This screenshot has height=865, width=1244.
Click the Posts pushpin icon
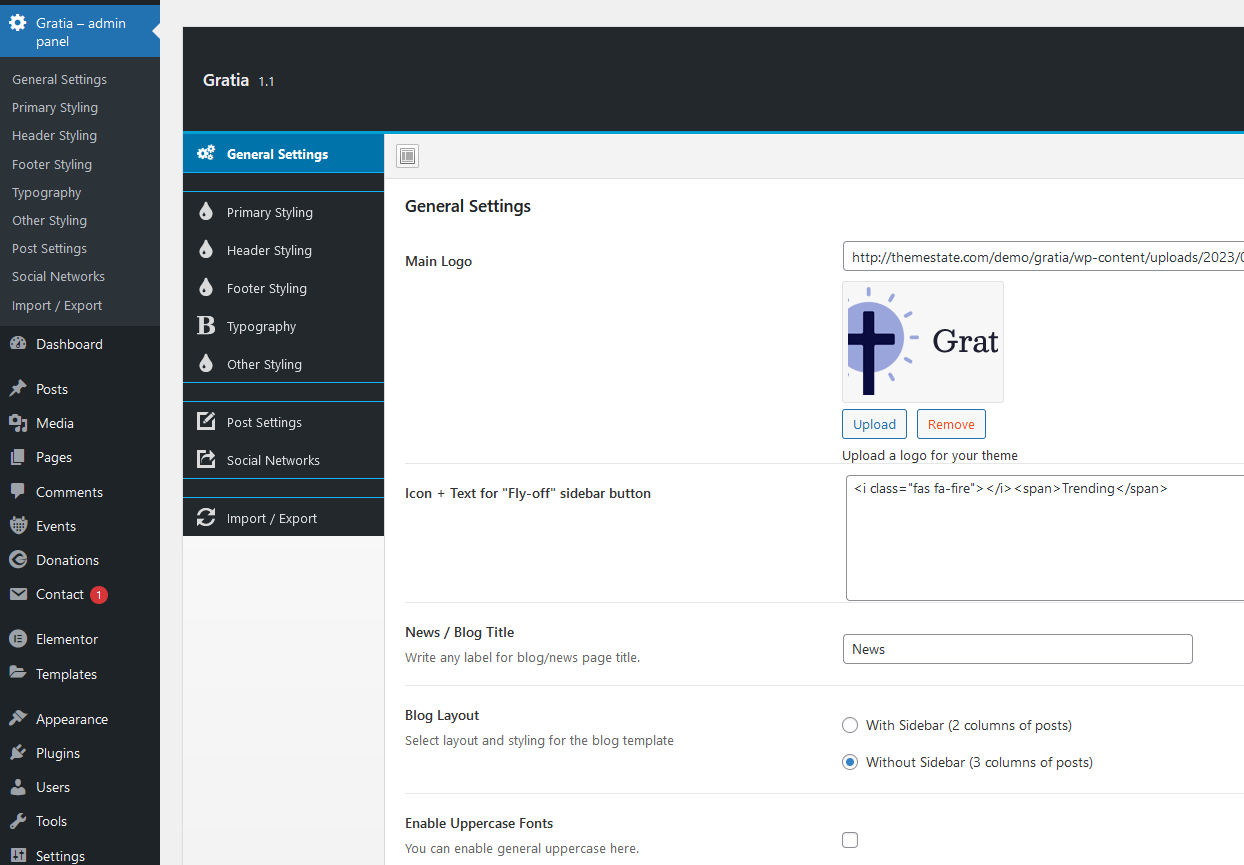[x=18, y=389]
